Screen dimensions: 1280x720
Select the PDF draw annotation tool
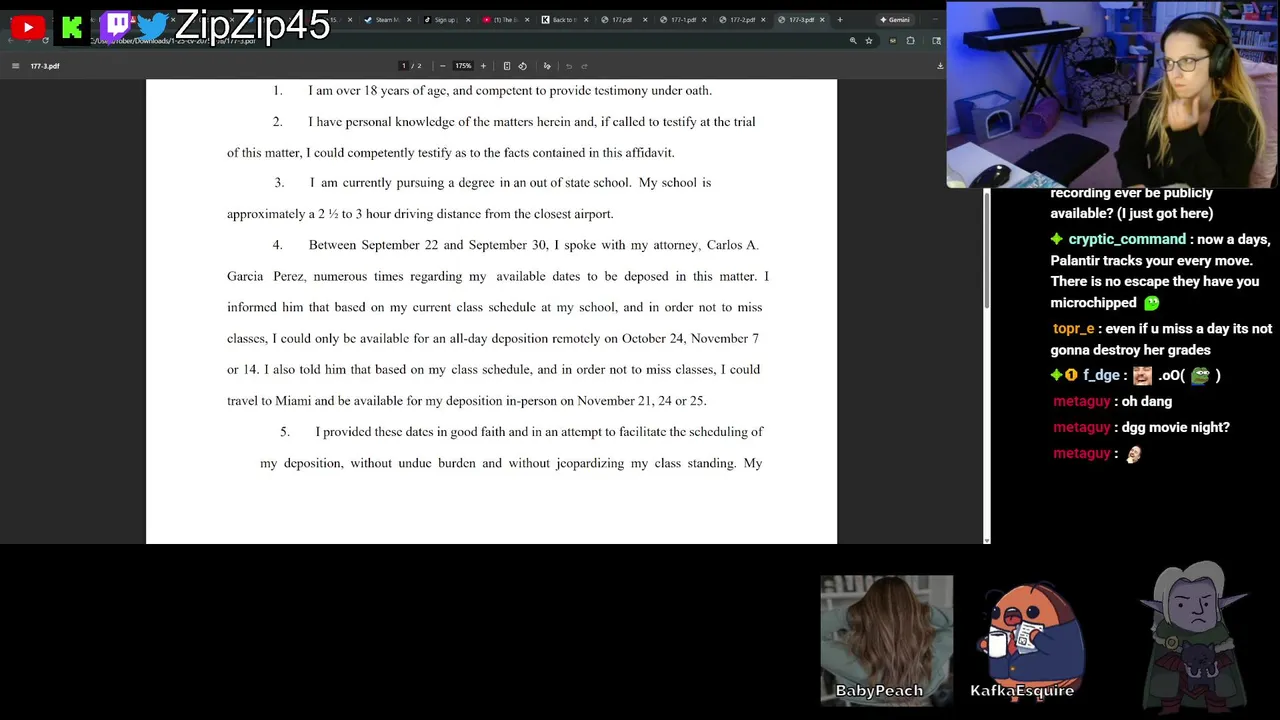tap(547, 66)
